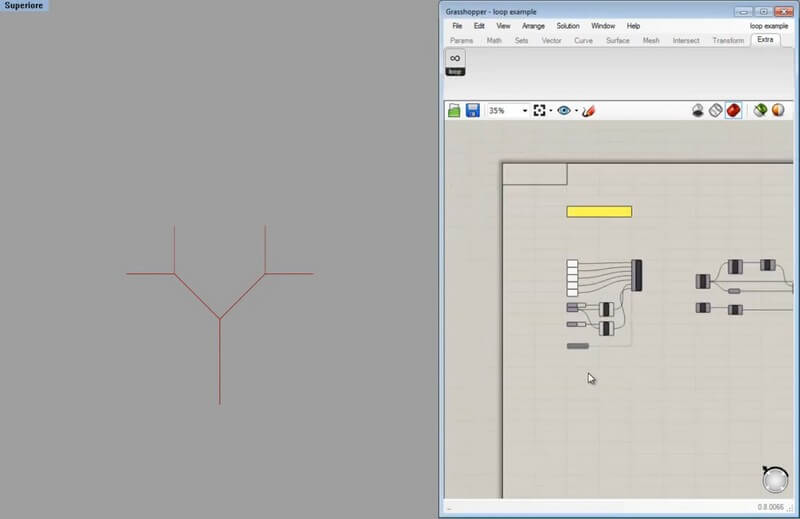
Task: Toggle the no-preview mode icon
Action: pos(698,110)
